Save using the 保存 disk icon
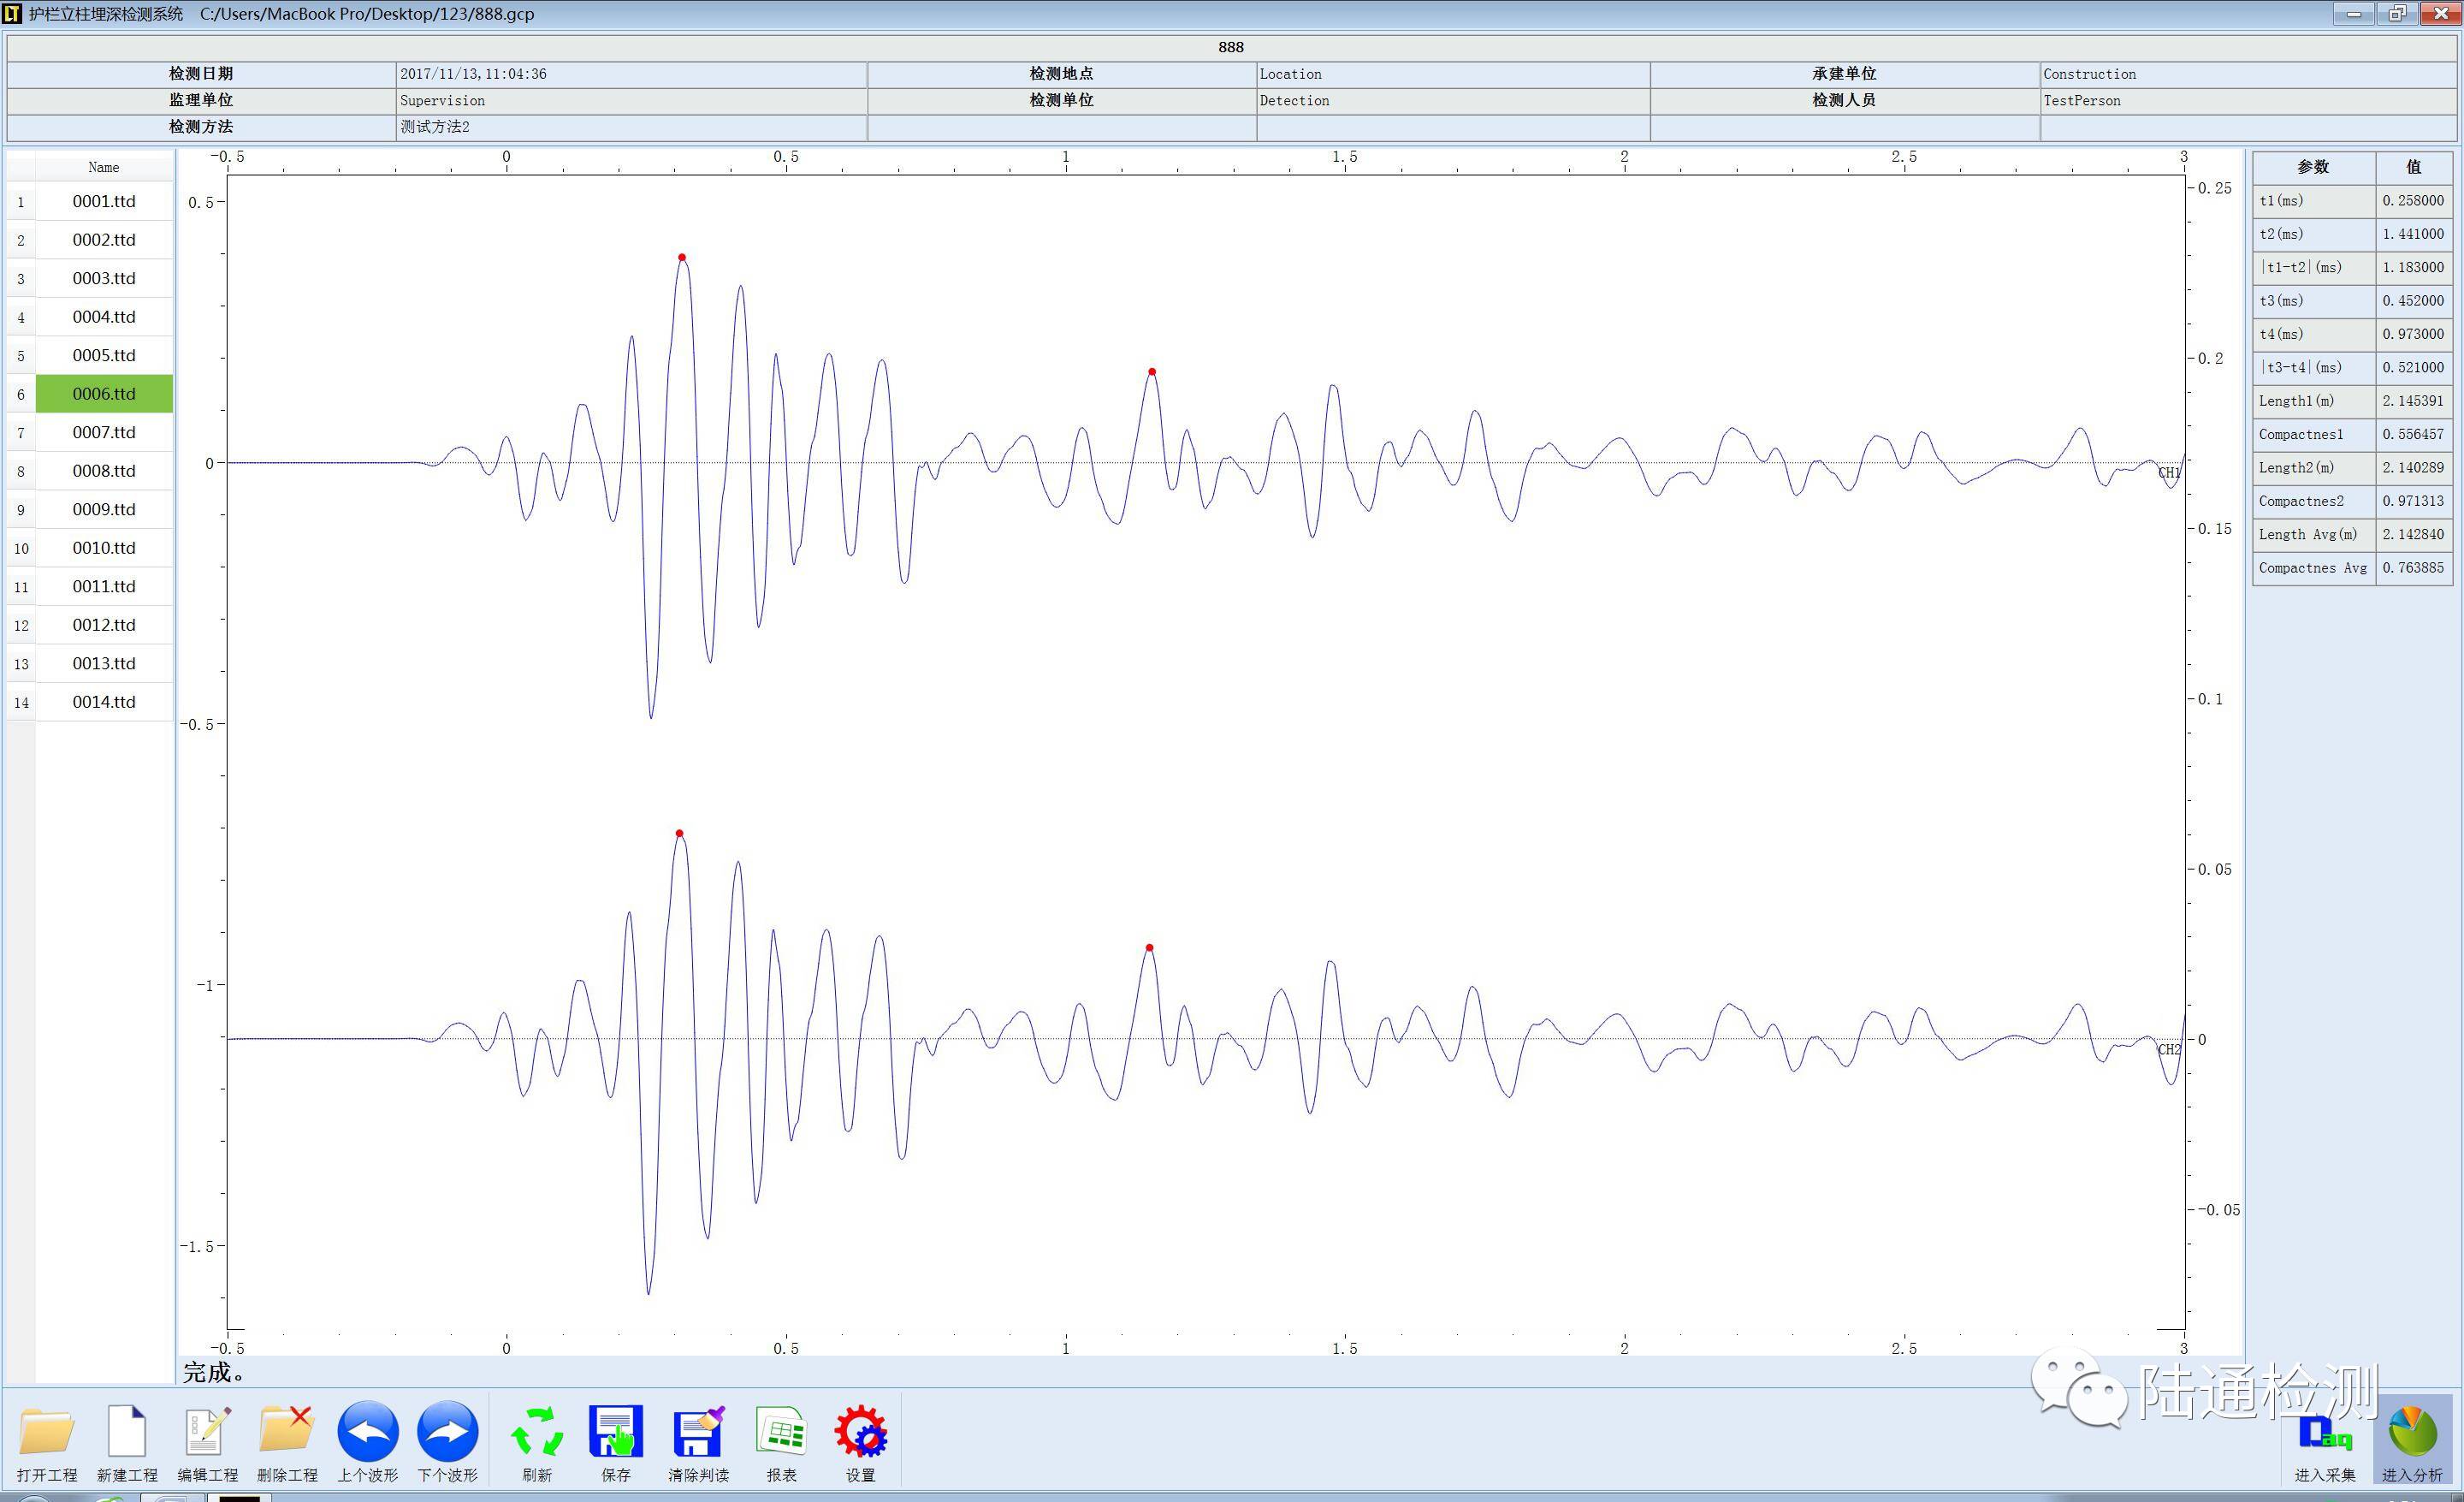Image resolution: width=2464 pixels, height=1502 pixels. click(615, 1433)
